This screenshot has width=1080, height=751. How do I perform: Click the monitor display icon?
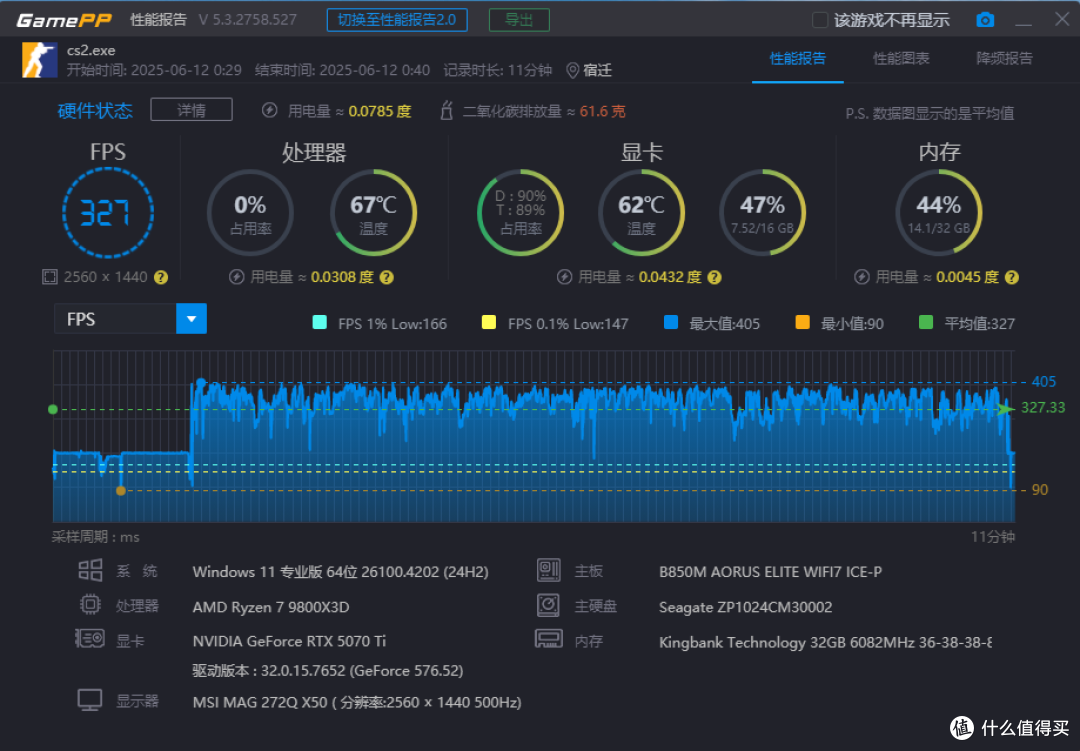click(x=90, y=700)
